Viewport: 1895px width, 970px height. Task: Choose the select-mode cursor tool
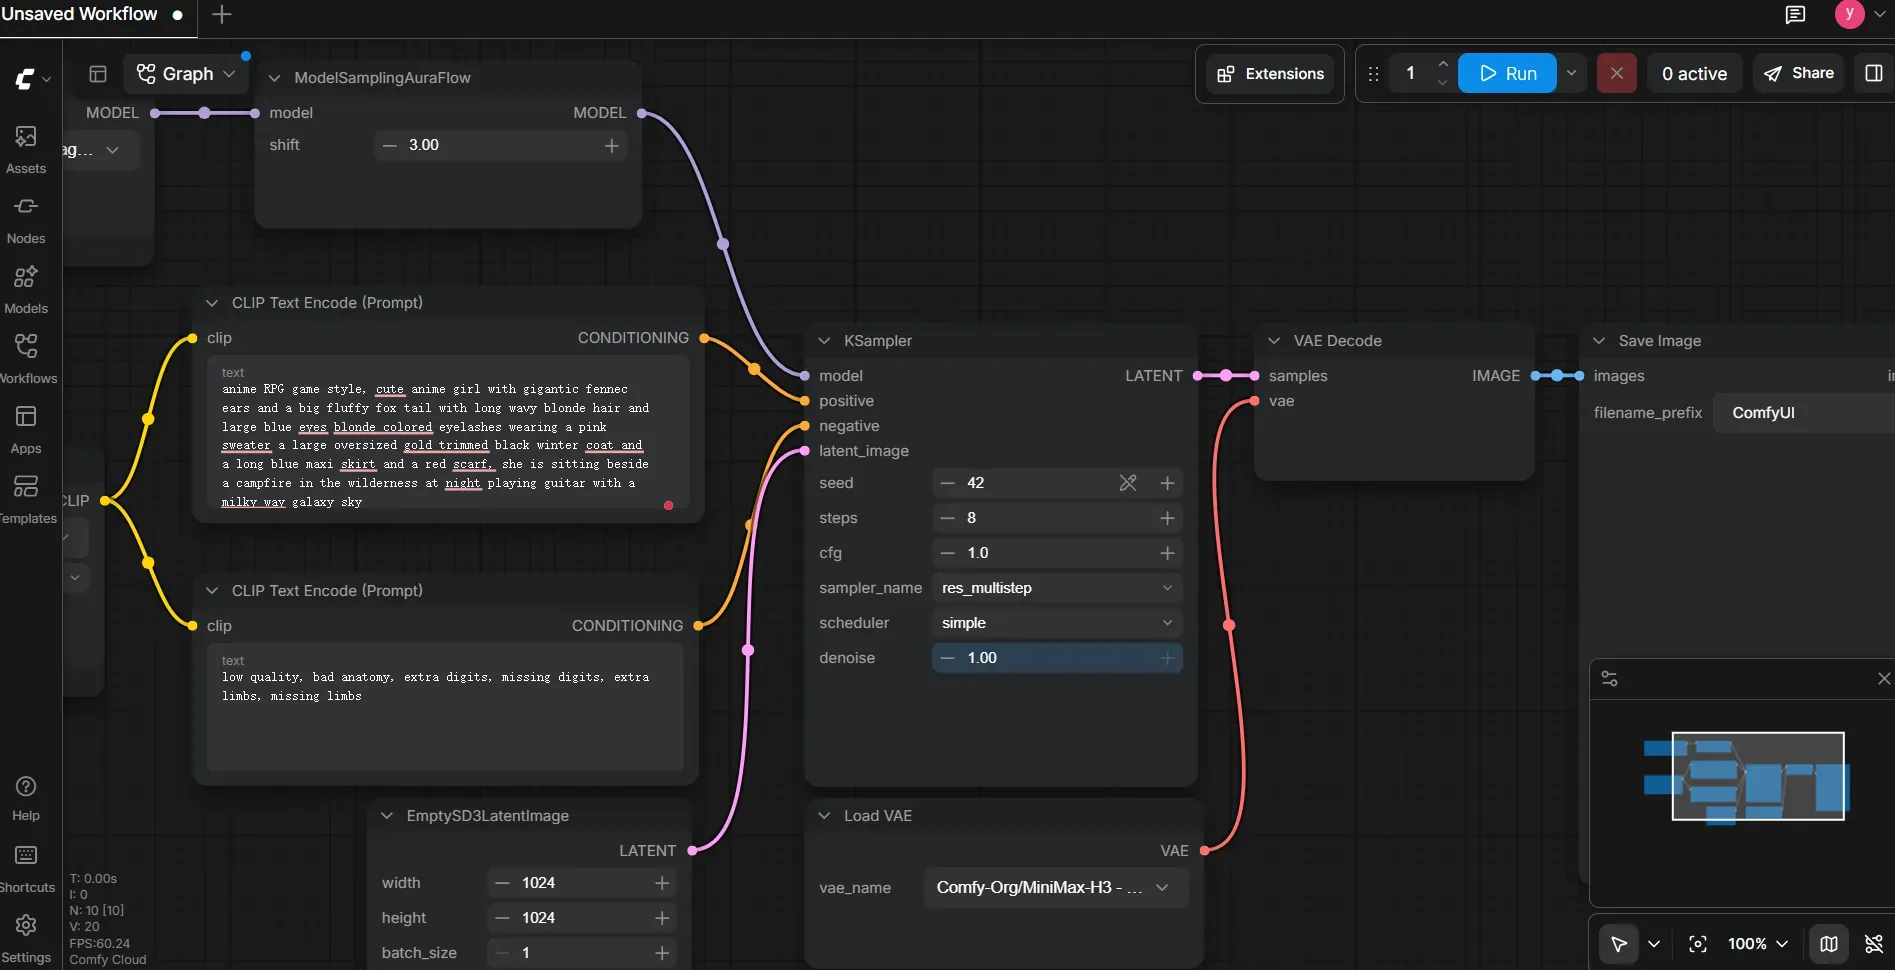point(1618,944)
